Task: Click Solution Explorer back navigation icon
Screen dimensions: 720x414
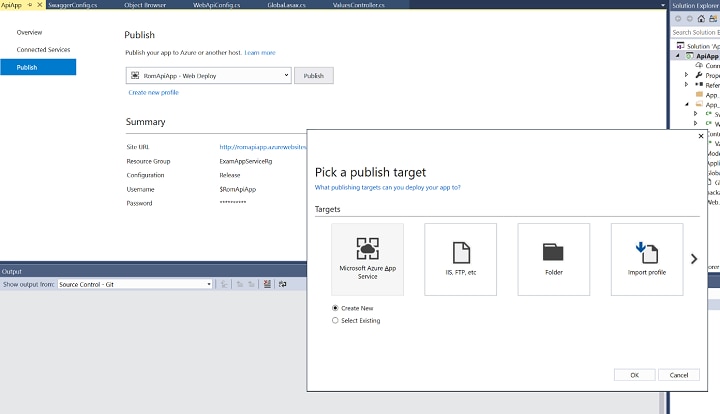Action: point(678,19)
